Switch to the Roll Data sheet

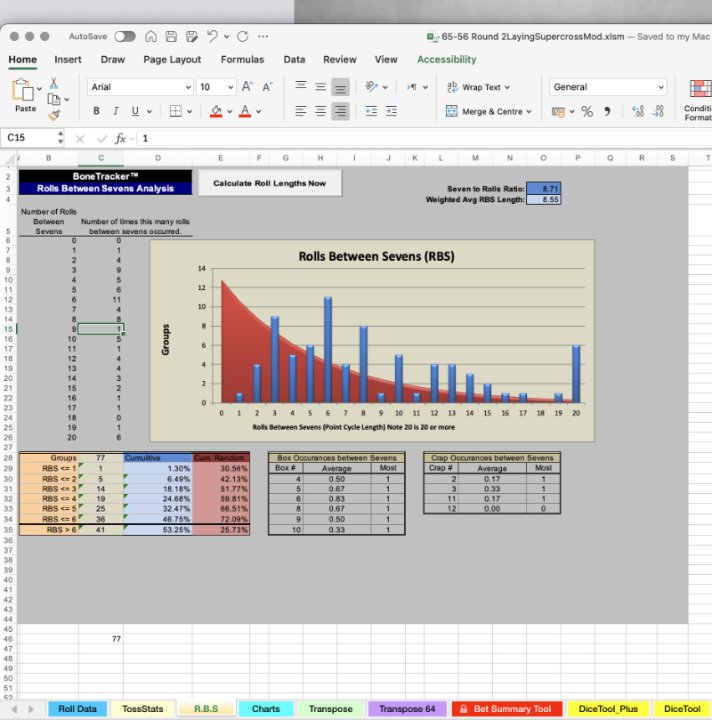(x=78, y=709)
